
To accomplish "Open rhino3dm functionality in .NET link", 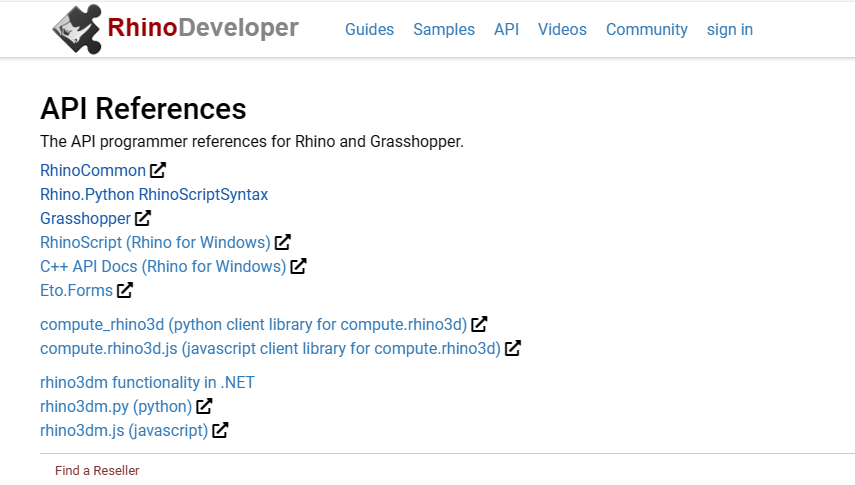I will coord(147,382).
